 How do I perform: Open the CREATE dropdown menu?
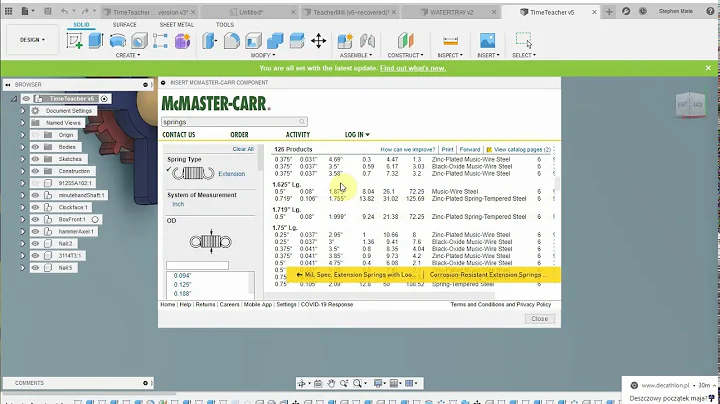click(128, 55)
